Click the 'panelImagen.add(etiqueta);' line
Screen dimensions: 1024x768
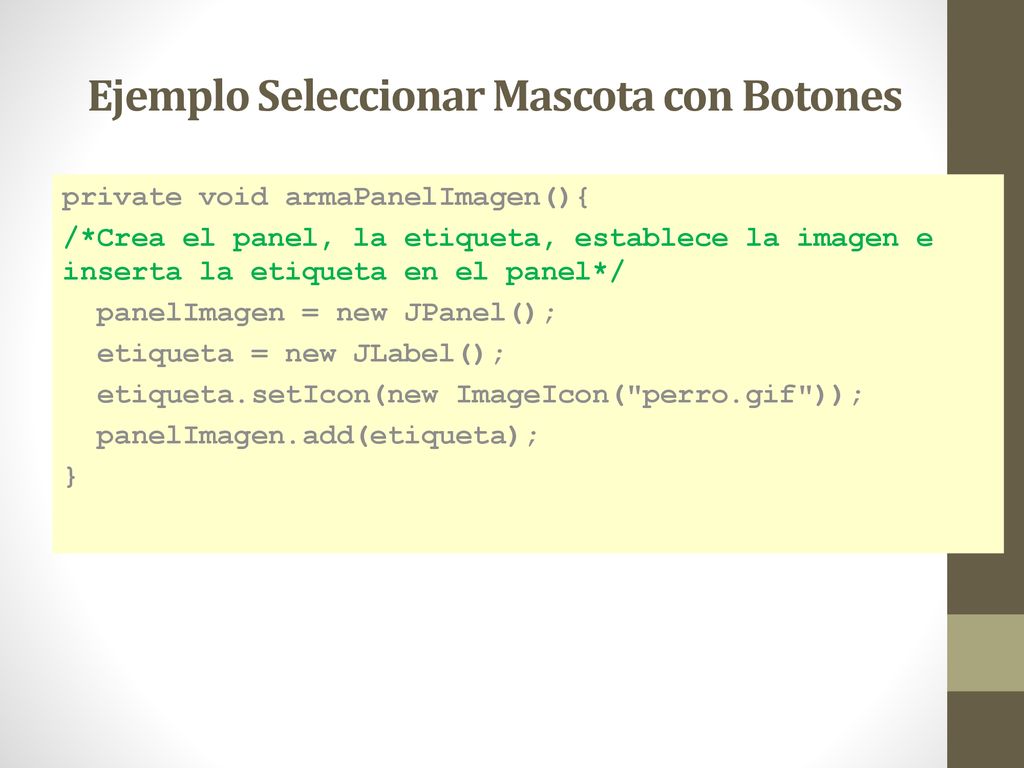(317, 436)
